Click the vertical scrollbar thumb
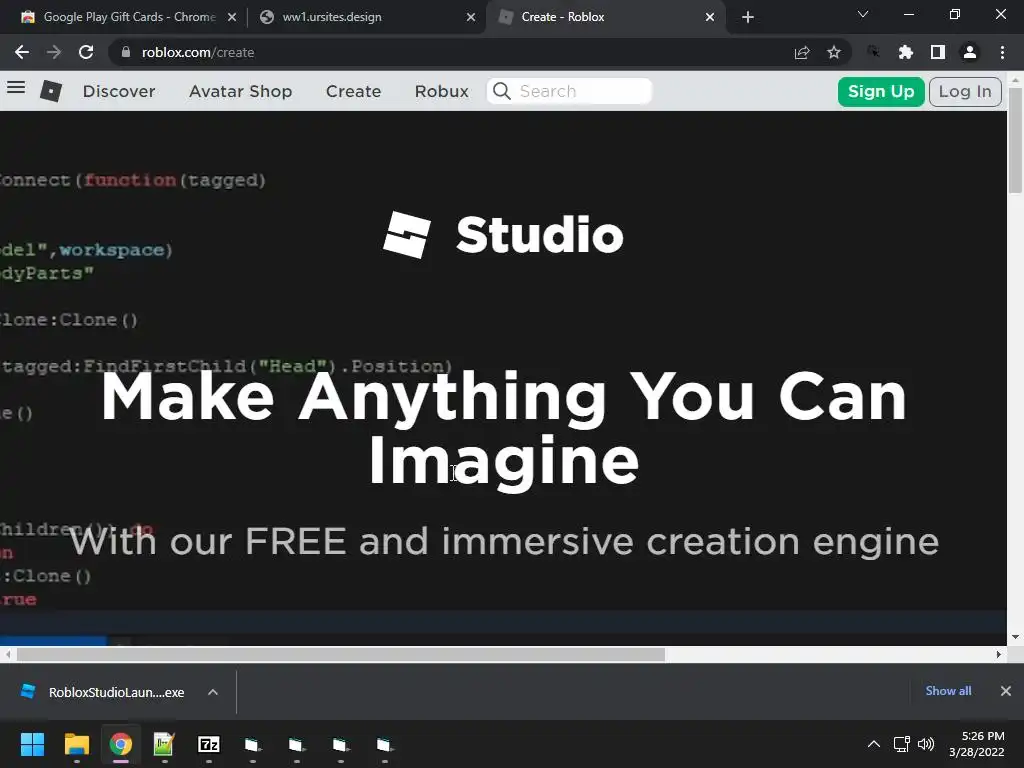The image size is (1024, 768). (1015, 139)
